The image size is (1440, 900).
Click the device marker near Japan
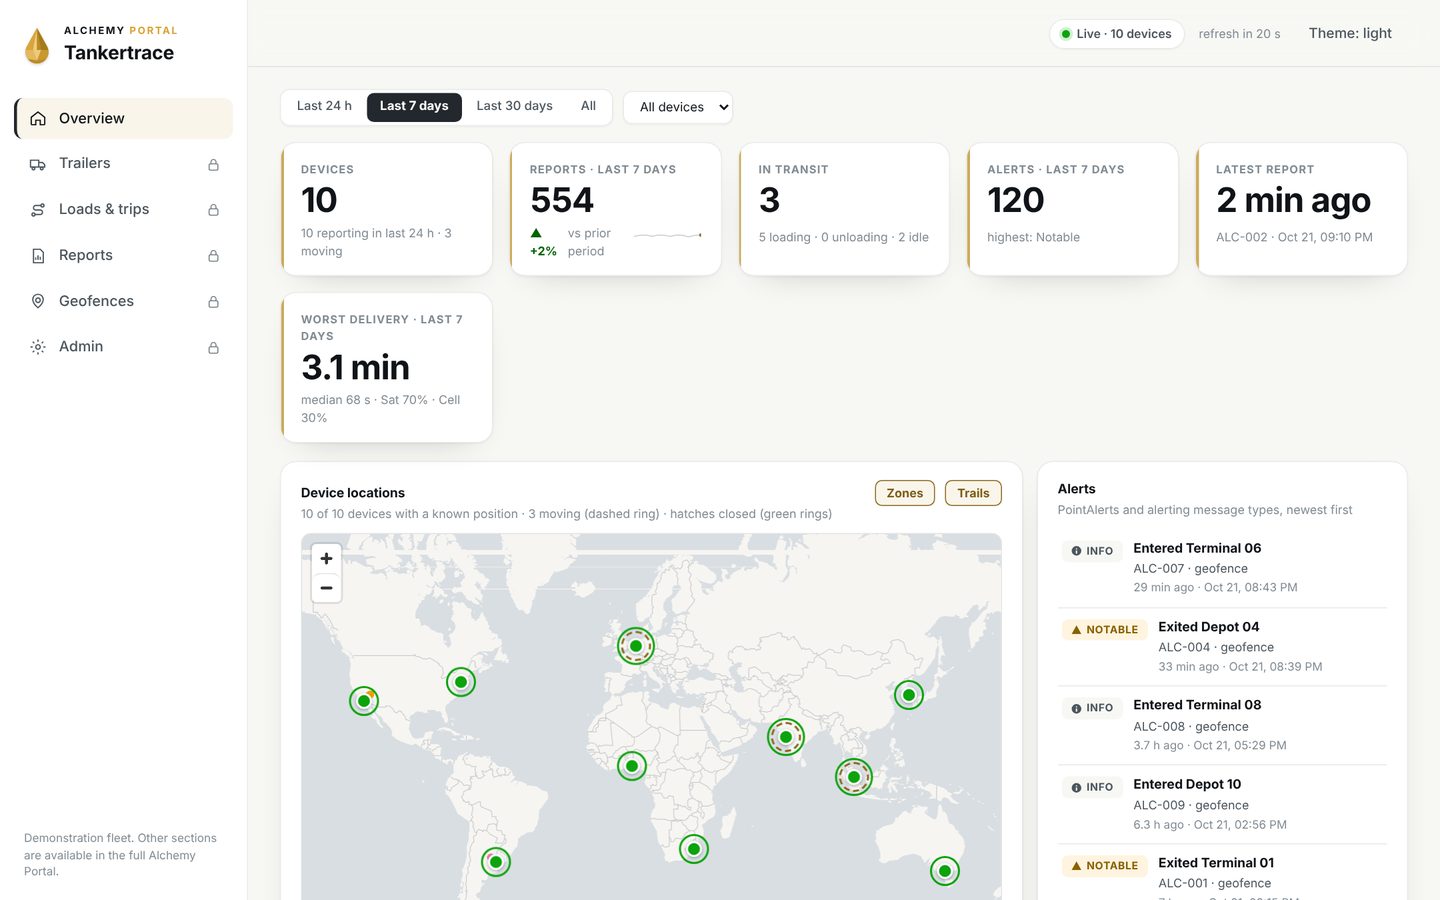pos(909,695)
